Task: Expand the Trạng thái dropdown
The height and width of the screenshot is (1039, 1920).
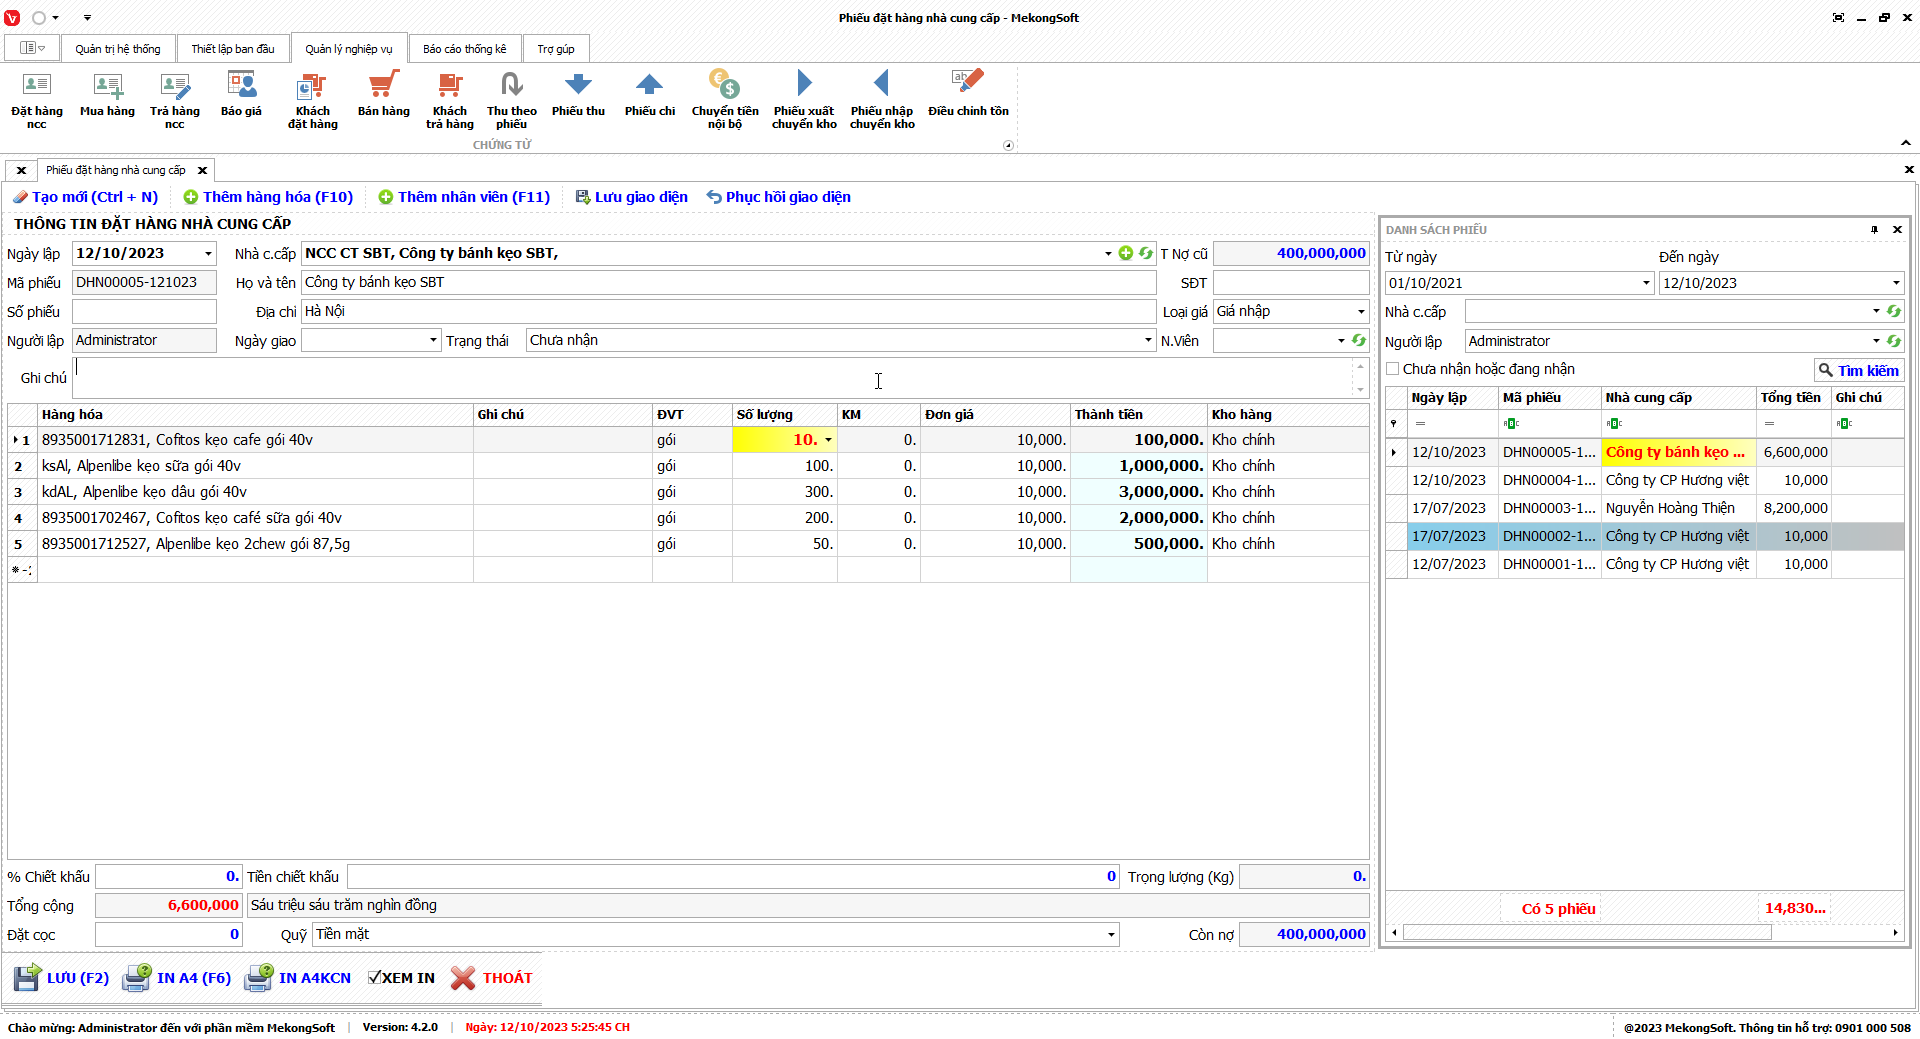Action: coord(1148,341)
